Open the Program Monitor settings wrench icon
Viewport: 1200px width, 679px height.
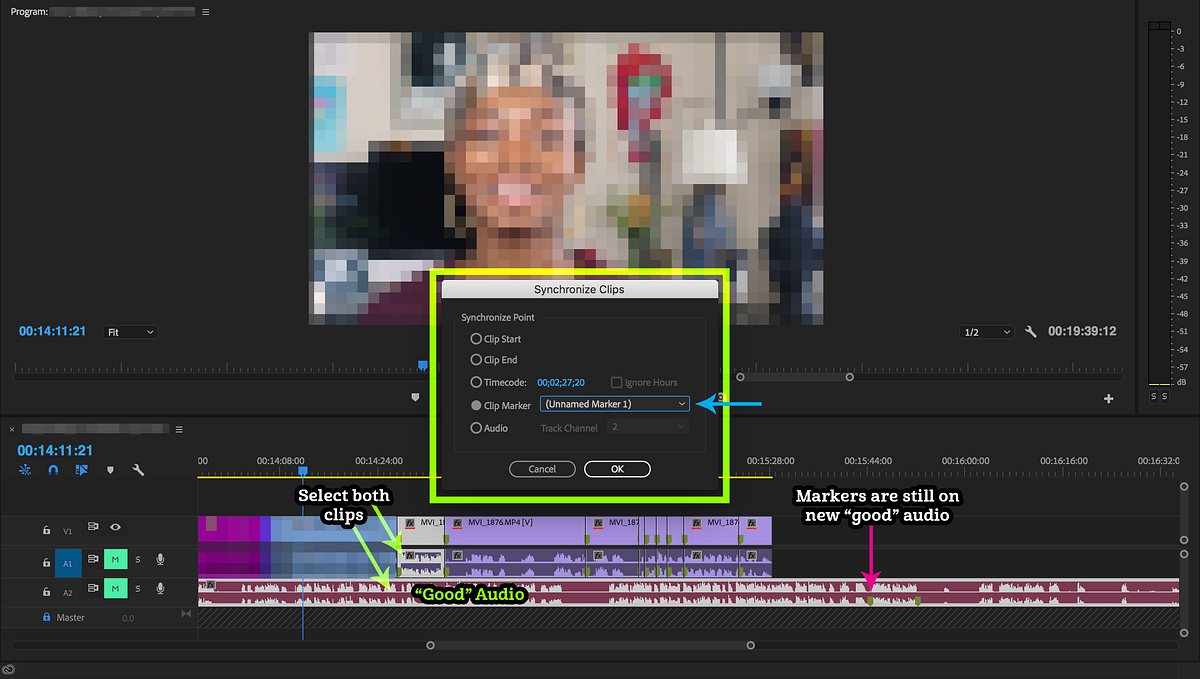[1031, 331]
